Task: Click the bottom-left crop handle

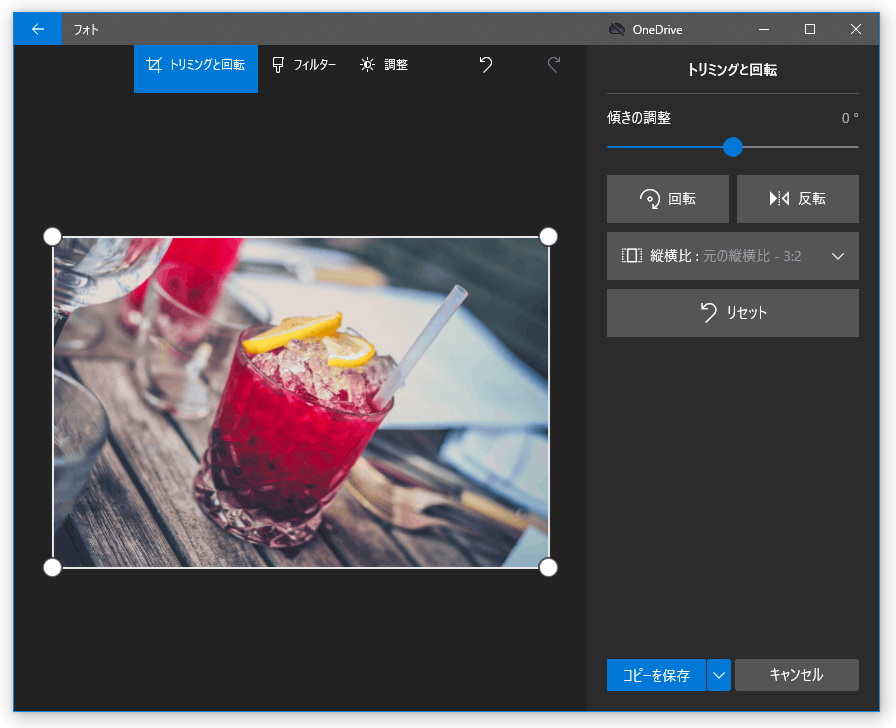Action: click(x=53, y=567)
